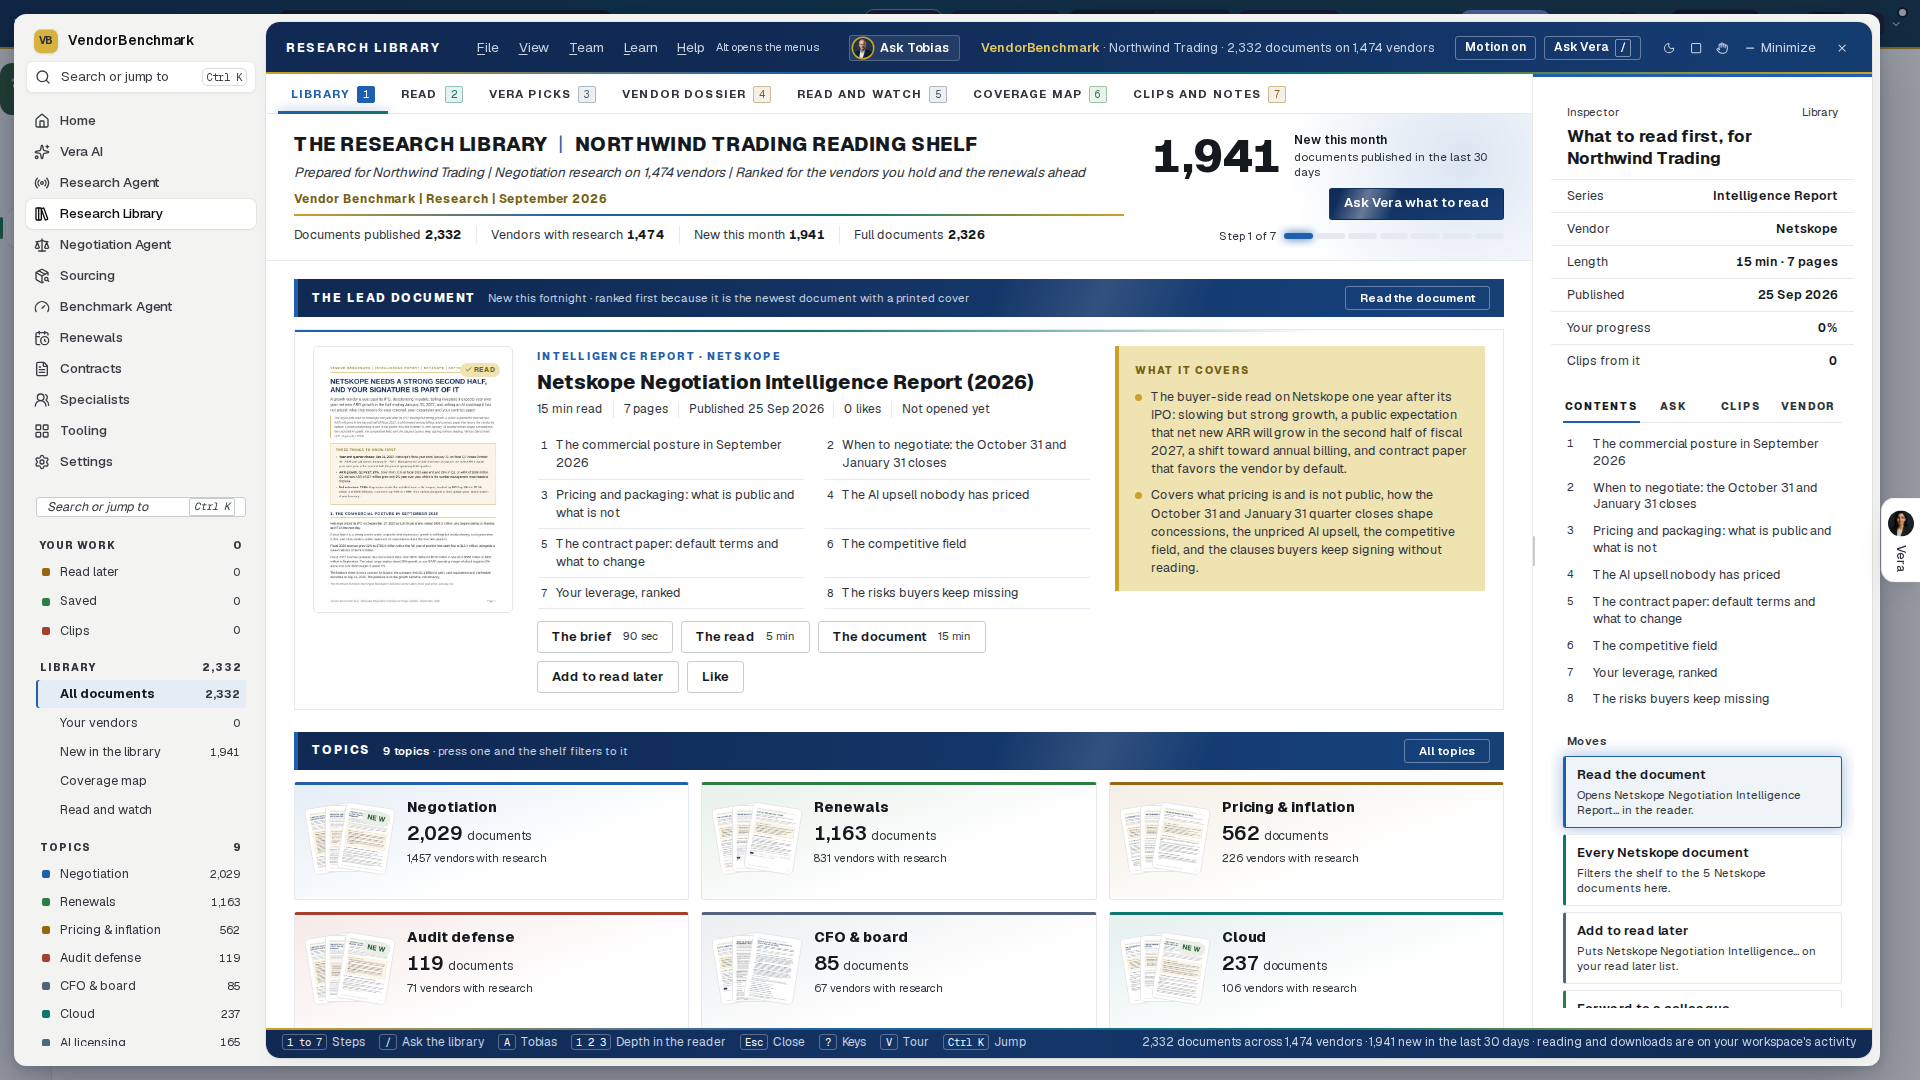Switch to the Coverage Map tab

pyautogui.click(x=1039, y=94)
